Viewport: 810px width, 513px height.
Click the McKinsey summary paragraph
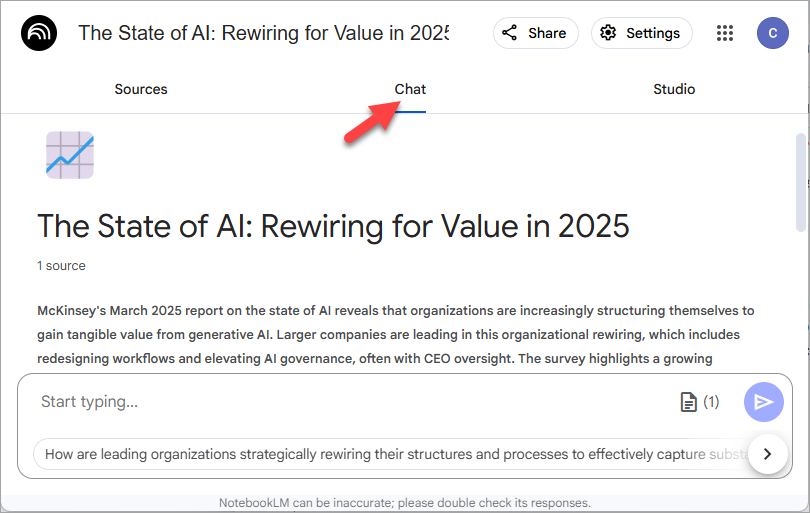396,335
